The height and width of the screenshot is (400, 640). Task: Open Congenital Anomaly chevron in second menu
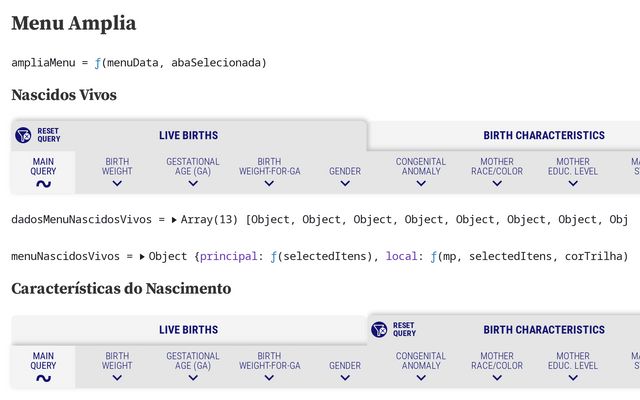421,378
